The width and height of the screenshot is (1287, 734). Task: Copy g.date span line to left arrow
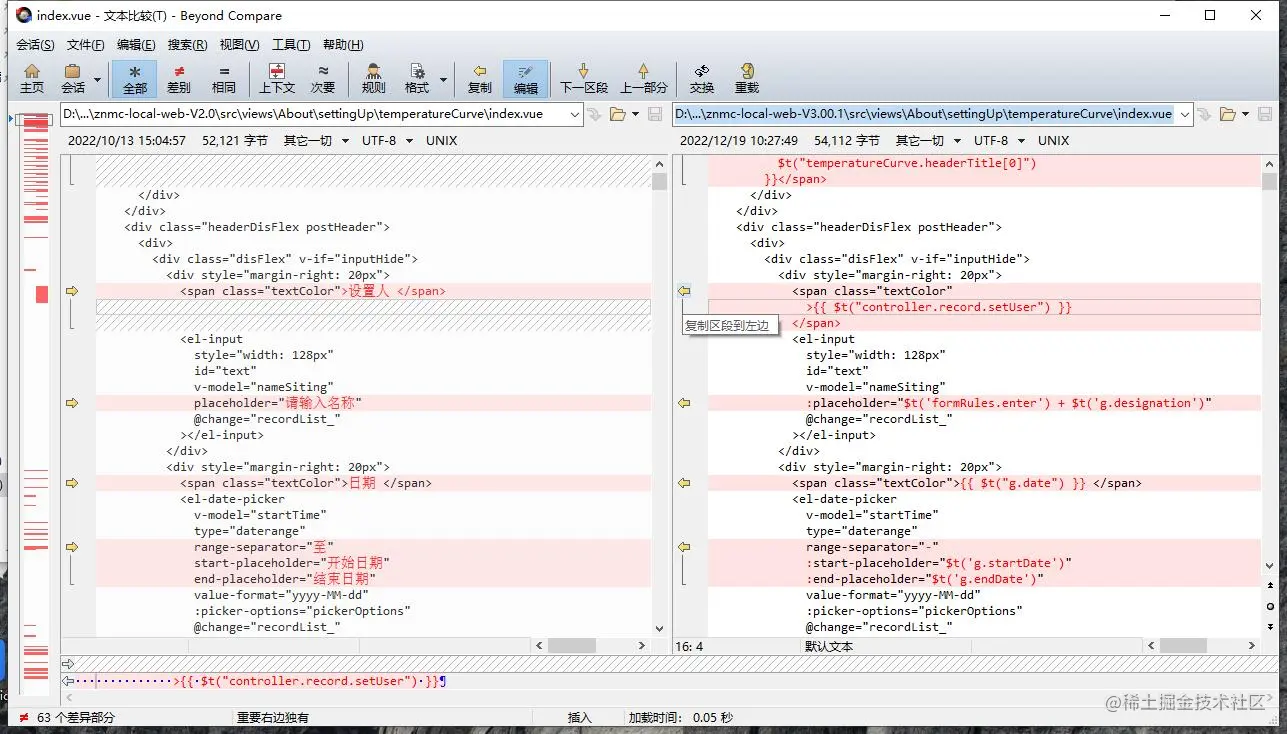pos(684,483)
